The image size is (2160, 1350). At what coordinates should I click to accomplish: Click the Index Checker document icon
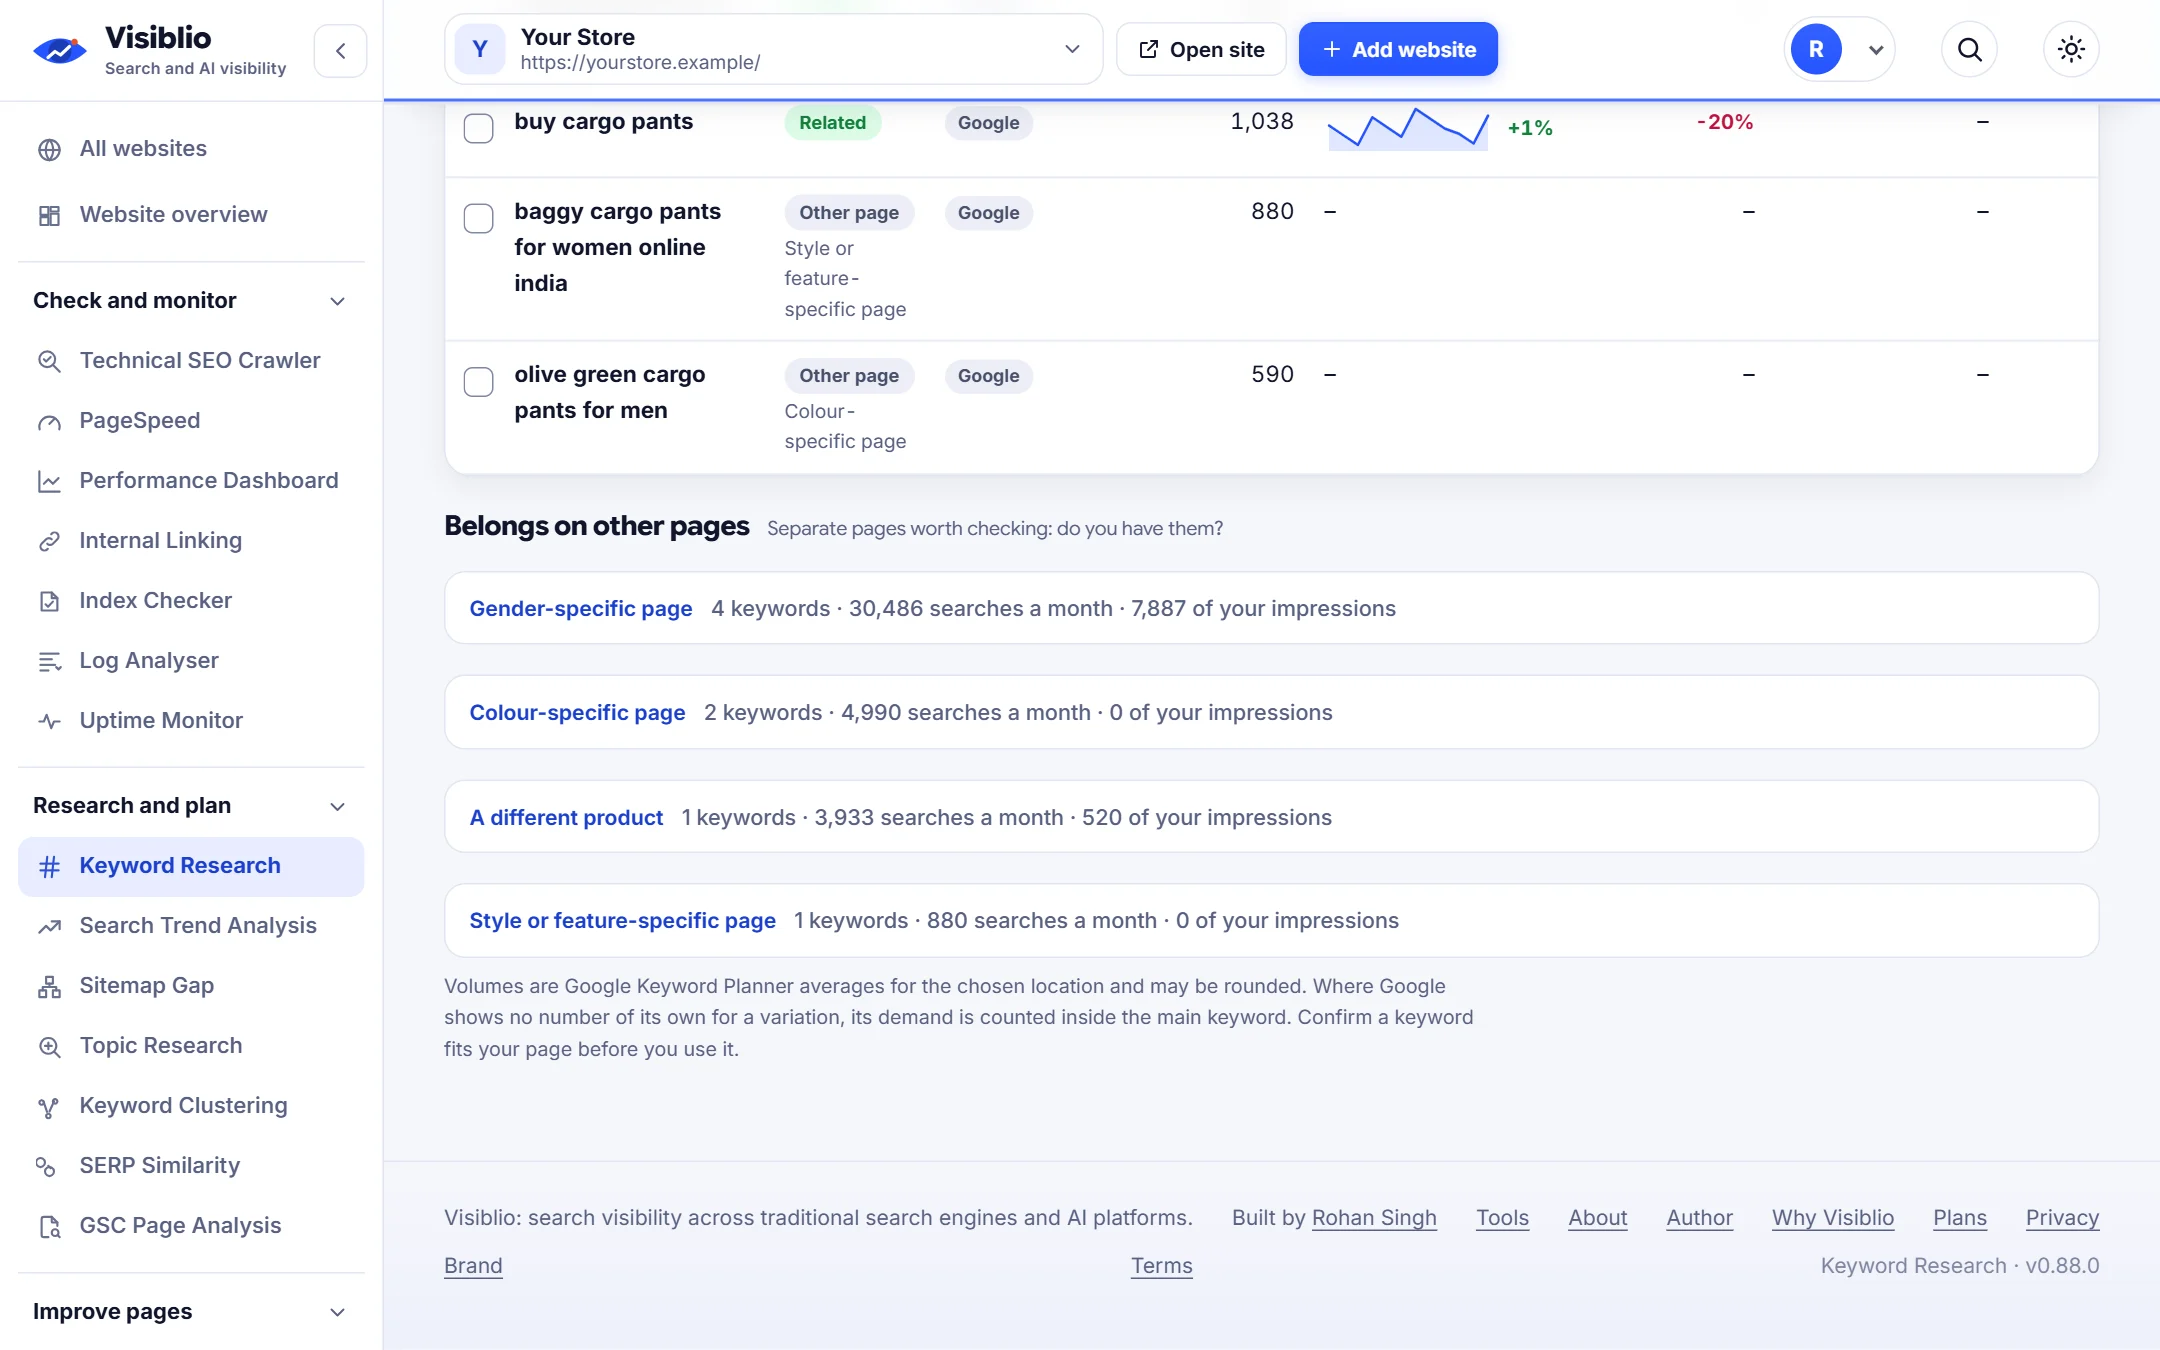pos(49,601)
